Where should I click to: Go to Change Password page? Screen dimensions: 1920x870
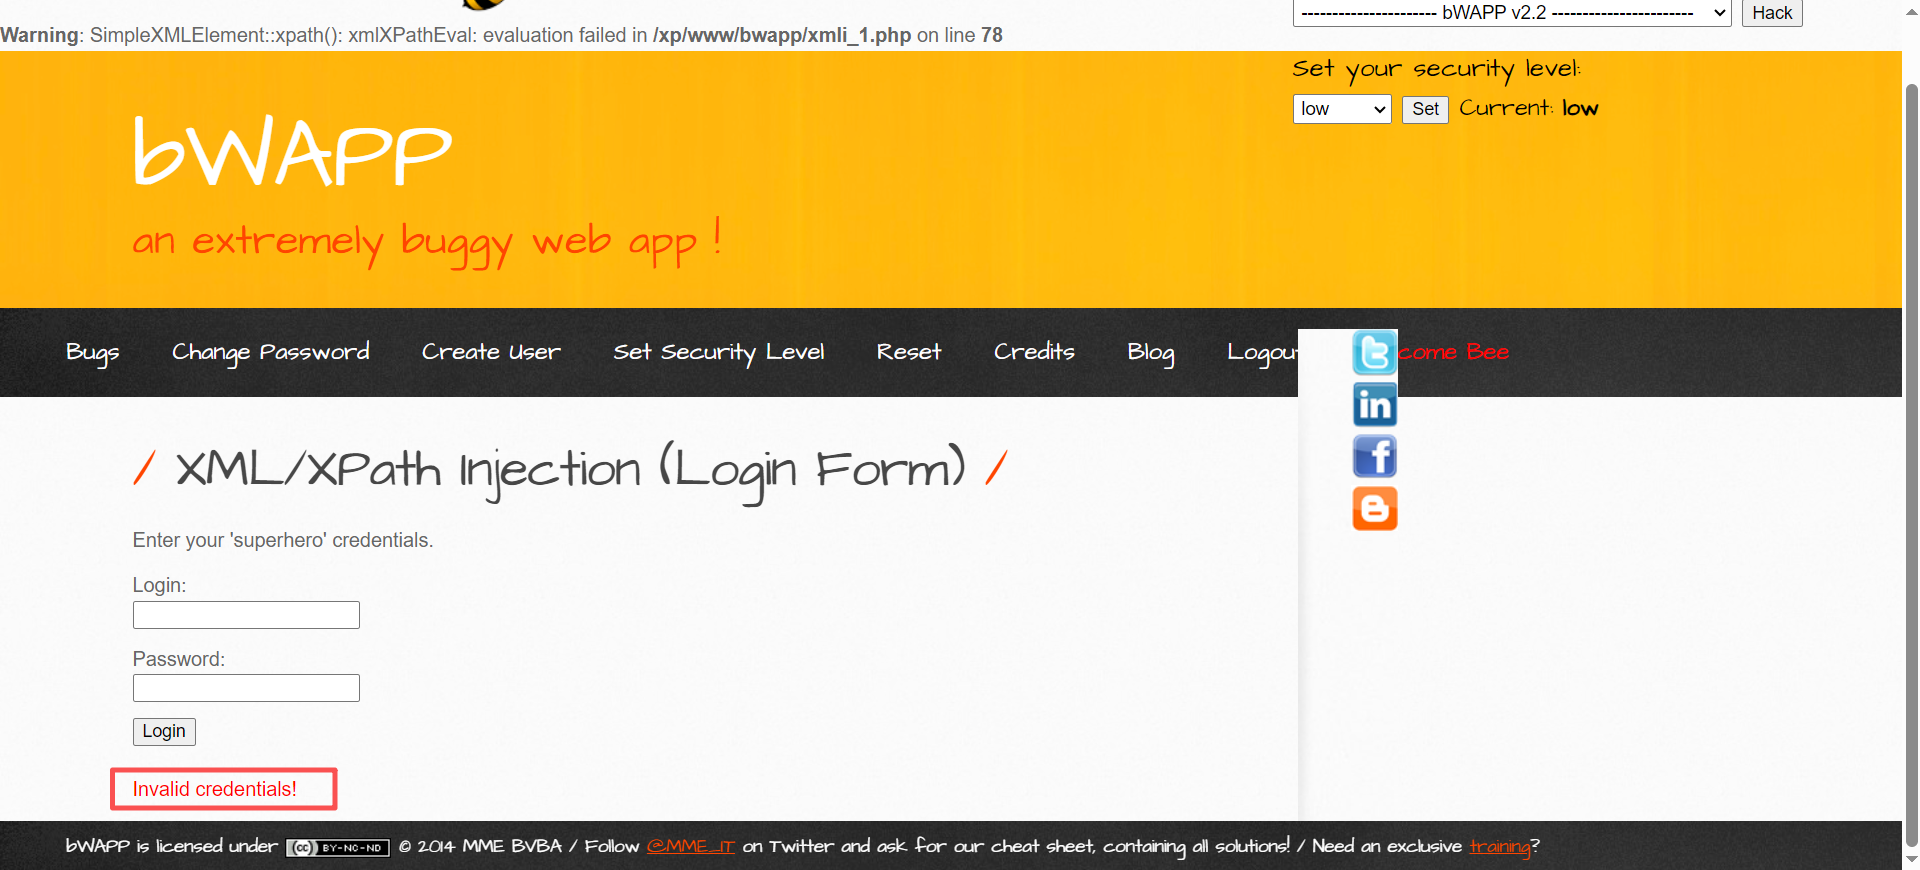click(x=271, y=352)
